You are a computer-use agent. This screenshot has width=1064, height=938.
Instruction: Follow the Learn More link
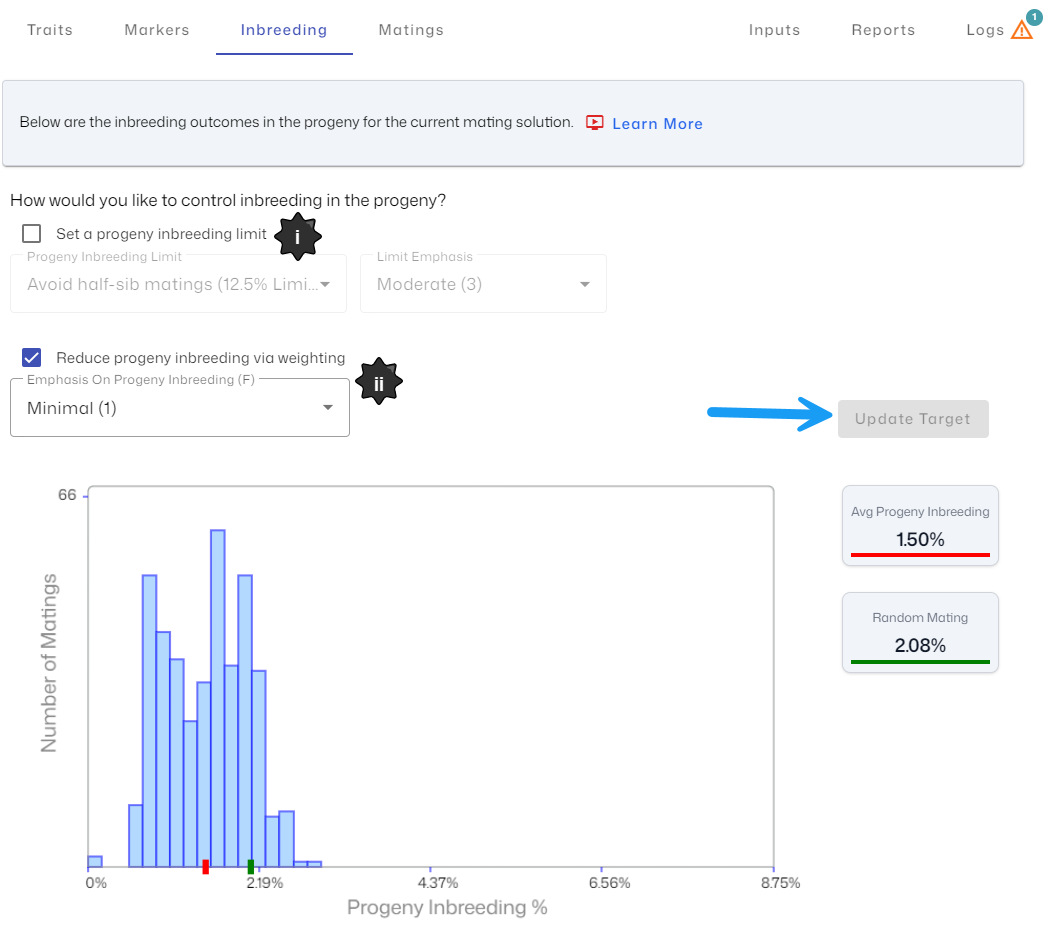(x=657, y=124)
